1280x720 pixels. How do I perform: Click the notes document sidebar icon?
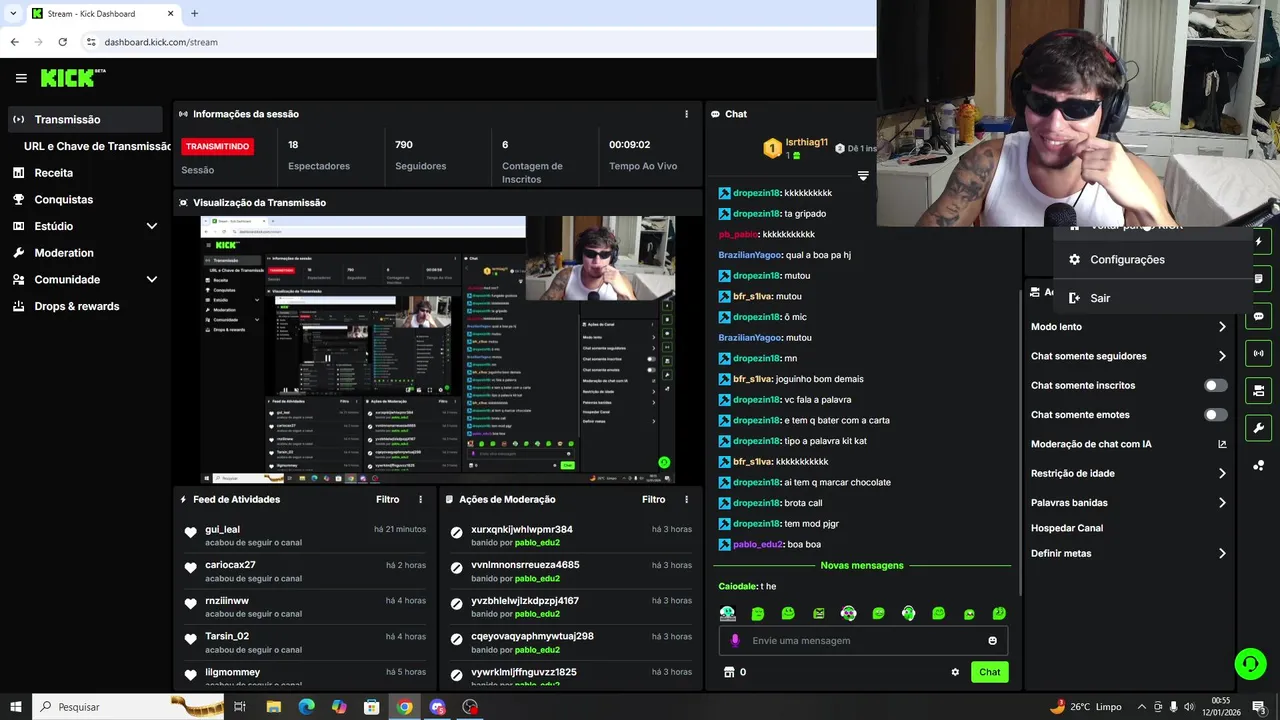1258,279
